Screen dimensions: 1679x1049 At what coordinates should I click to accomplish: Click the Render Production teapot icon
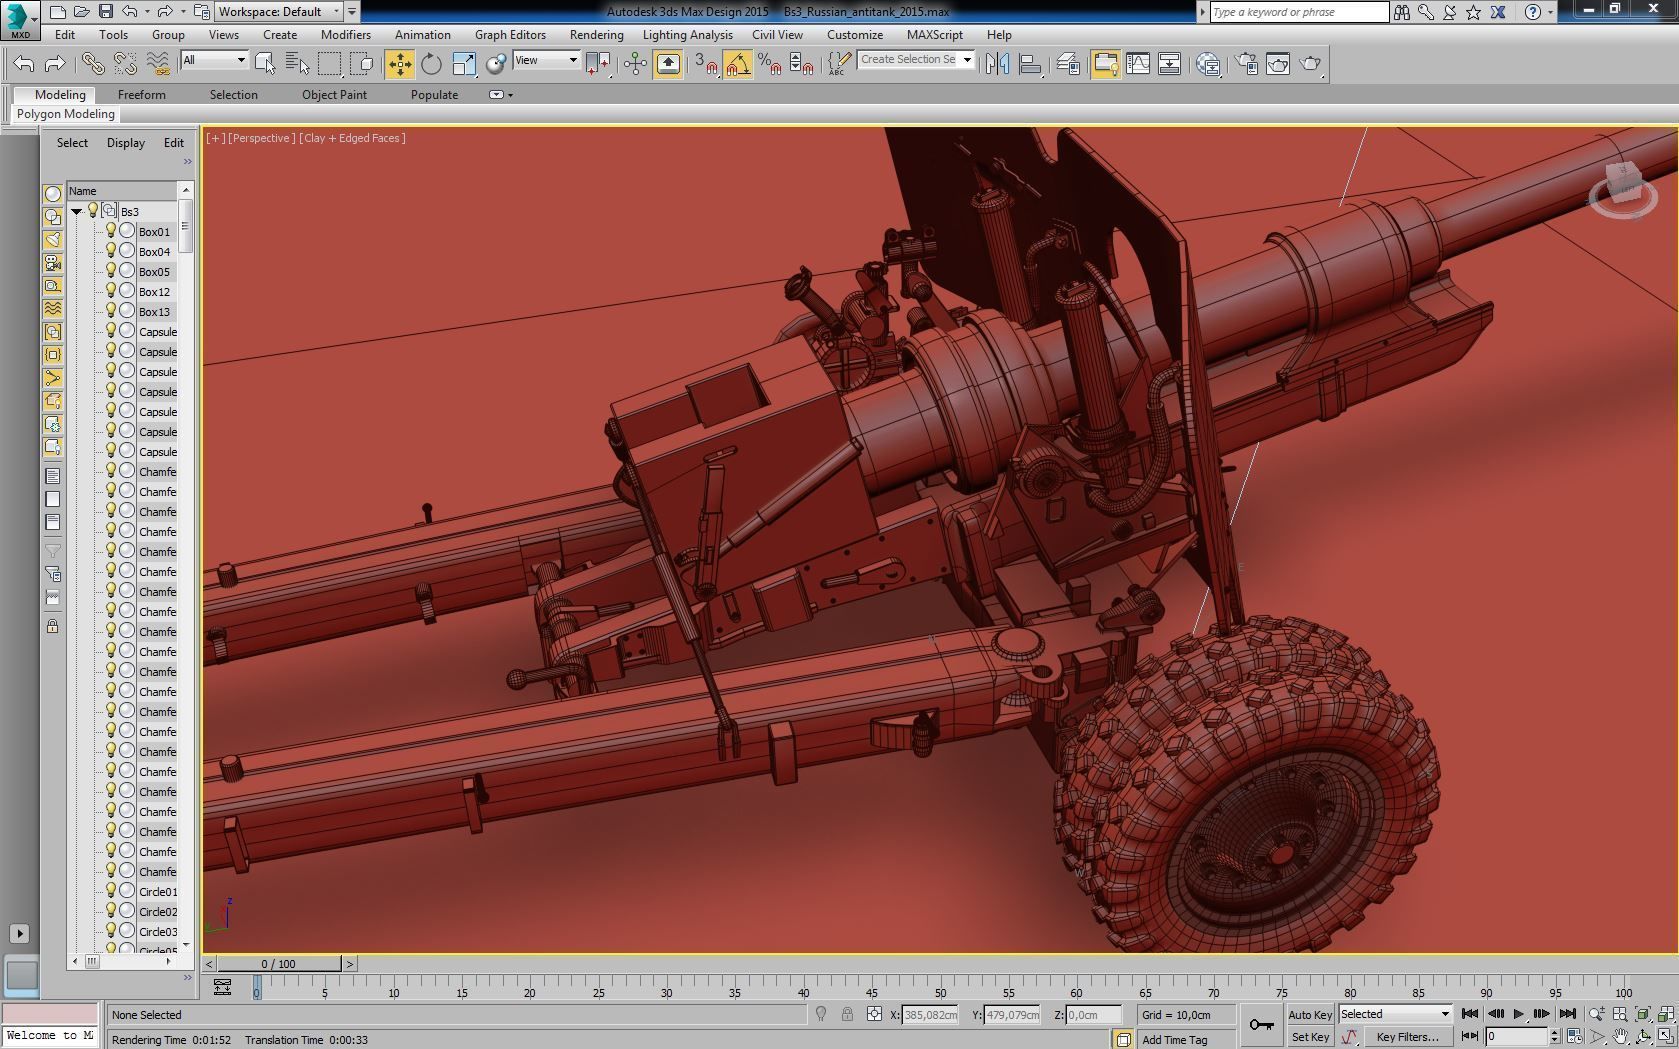(1310, 64)
